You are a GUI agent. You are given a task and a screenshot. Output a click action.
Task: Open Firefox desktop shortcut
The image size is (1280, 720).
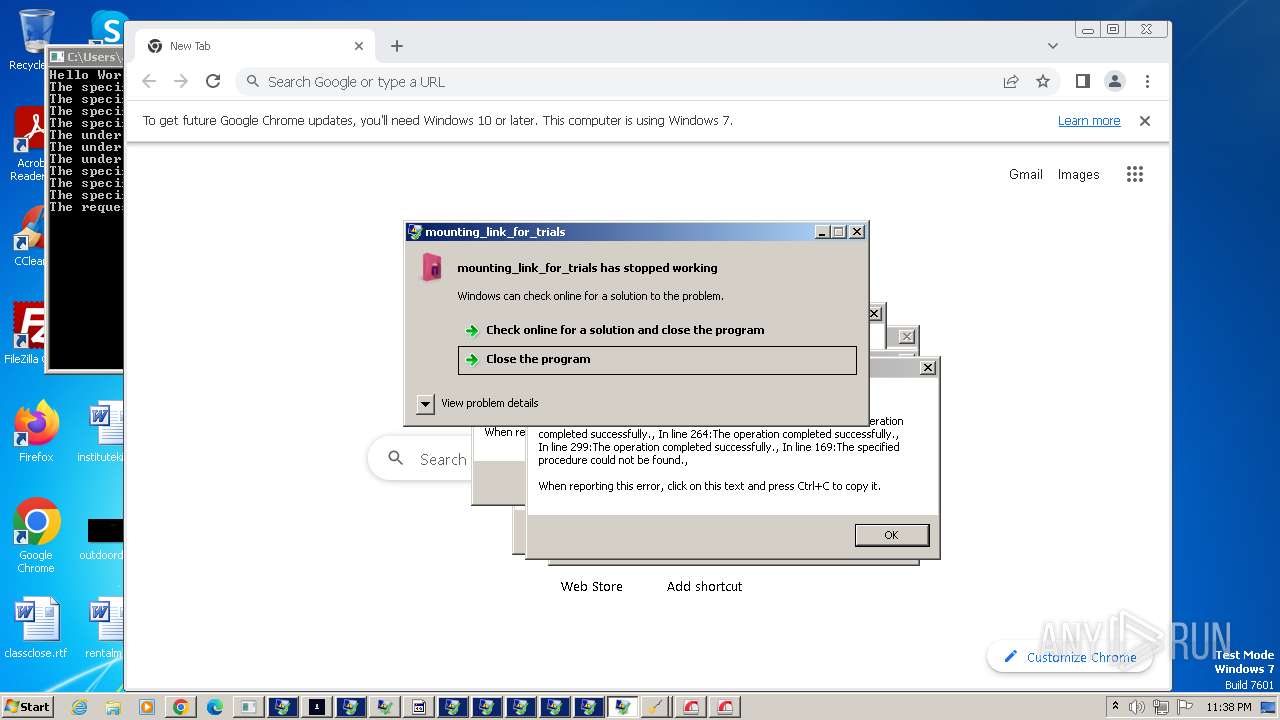36,432
